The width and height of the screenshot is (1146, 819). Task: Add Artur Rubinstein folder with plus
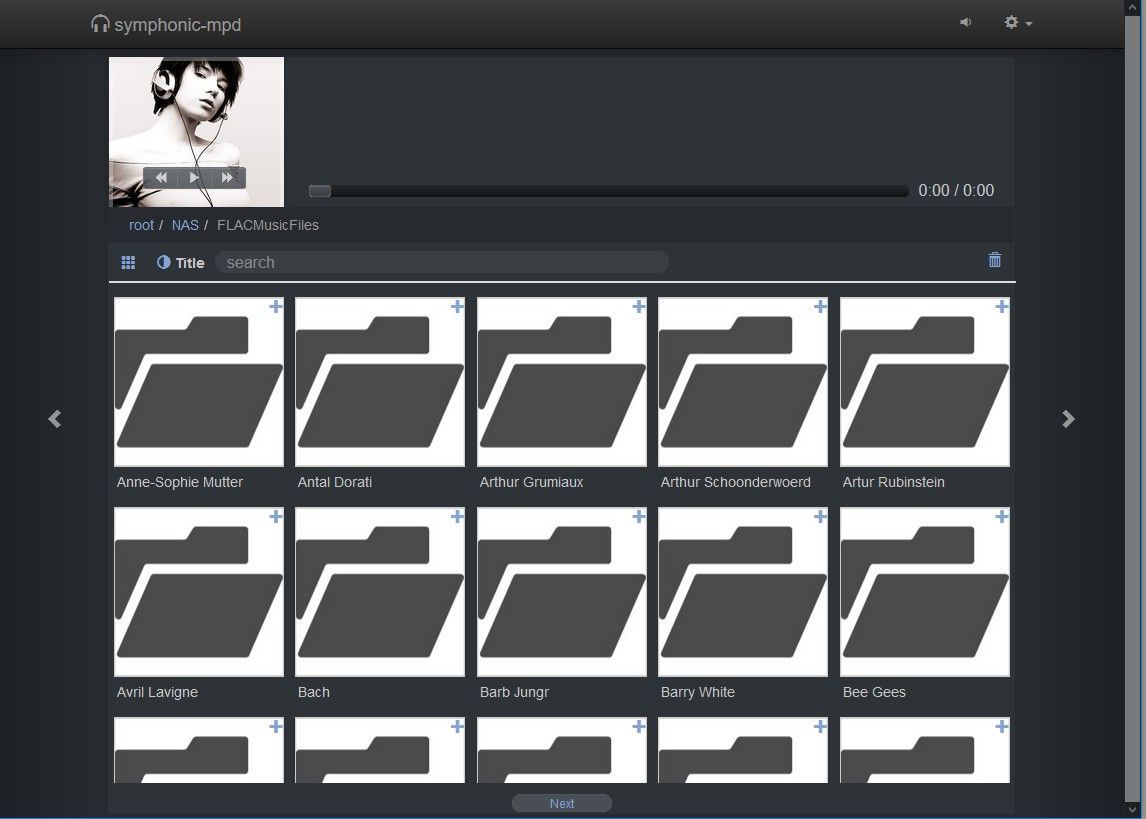click(x=1001, y=306)
